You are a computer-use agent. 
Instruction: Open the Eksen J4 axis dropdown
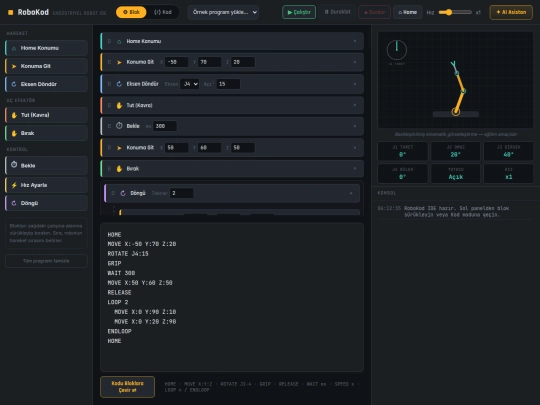pyautogui.click(x=189, y=84)
